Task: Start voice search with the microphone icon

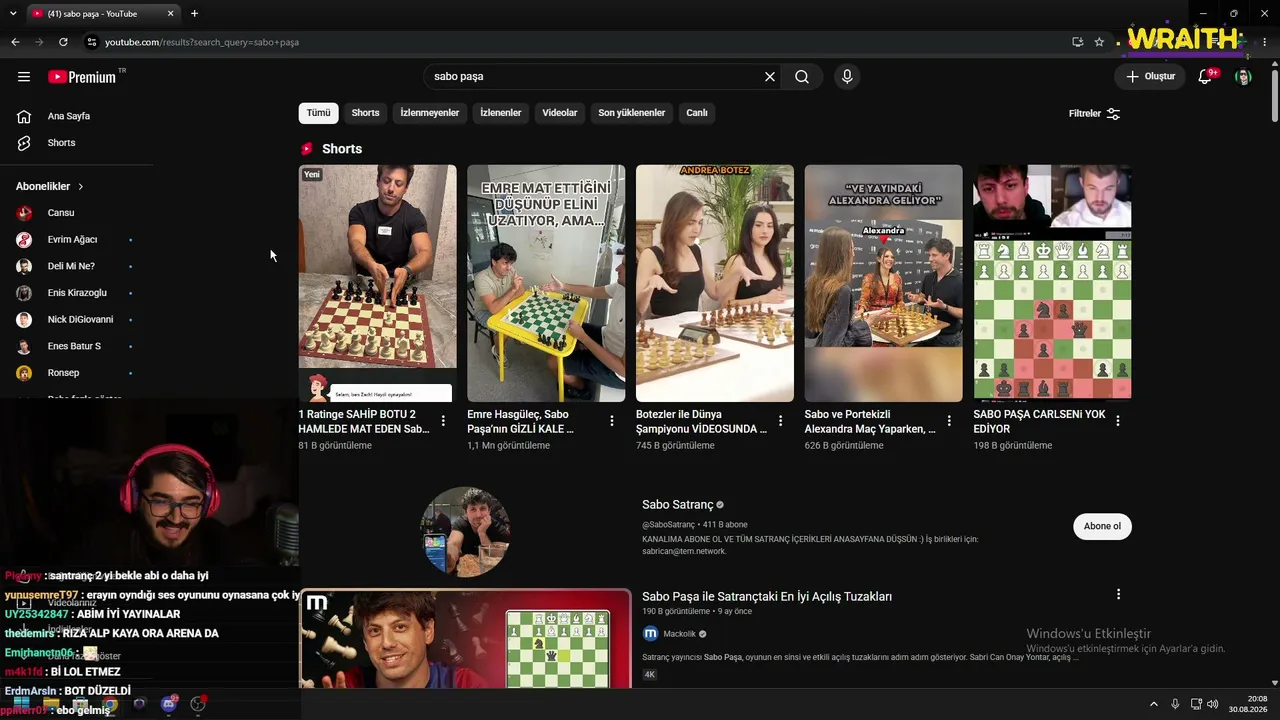Action: pyautogui.click(x=847, y=77)
